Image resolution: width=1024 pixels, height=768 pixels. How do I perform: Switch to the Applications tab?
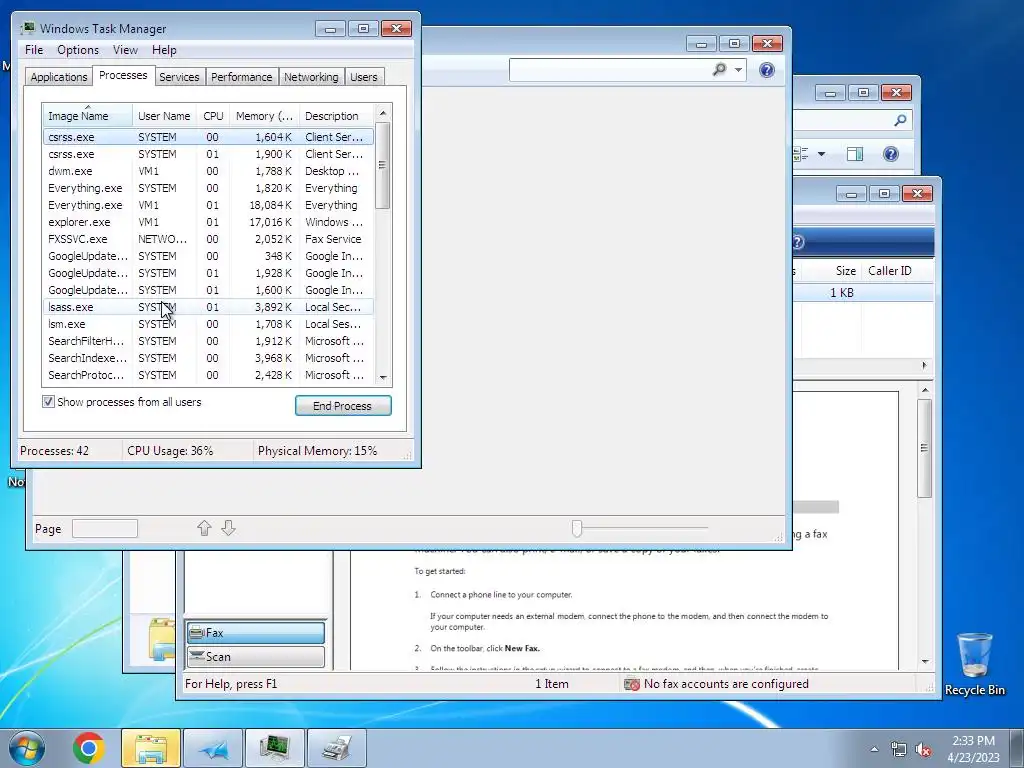tap(59, 77)
